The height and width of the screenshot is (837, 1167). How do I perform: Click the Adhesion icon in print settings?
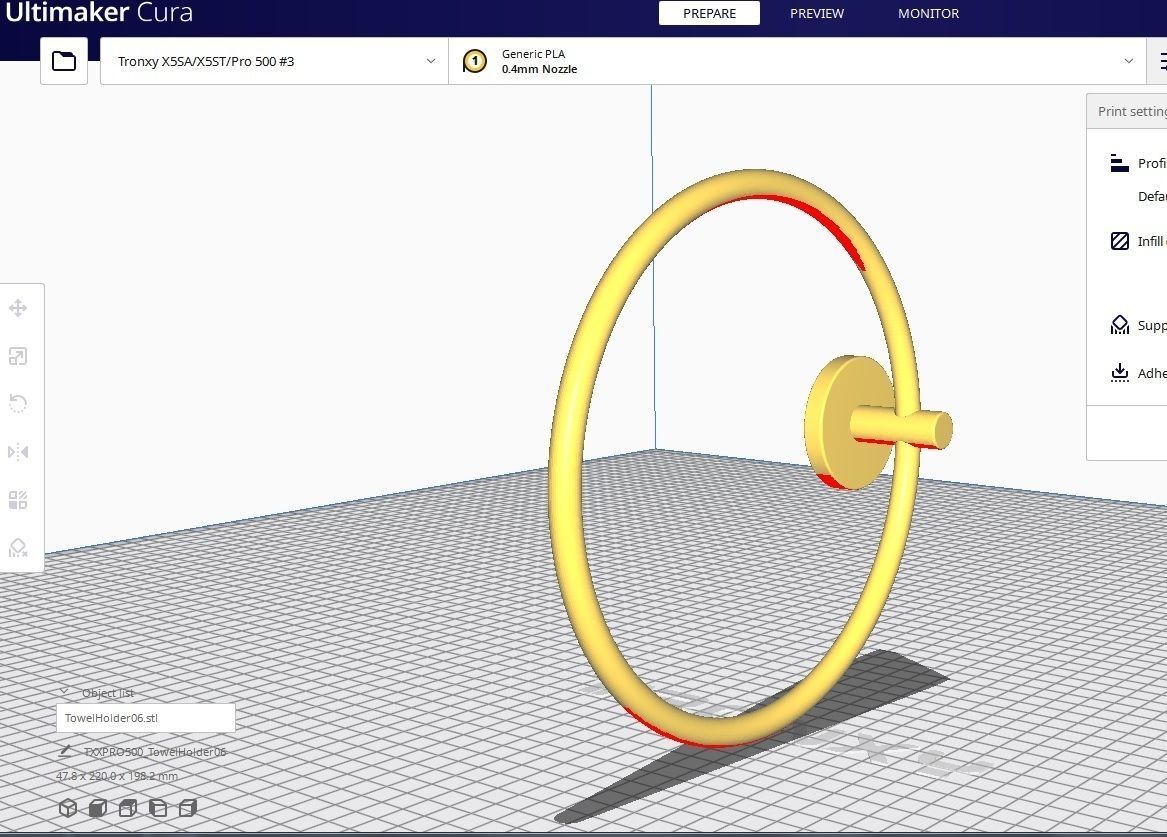1119,373
